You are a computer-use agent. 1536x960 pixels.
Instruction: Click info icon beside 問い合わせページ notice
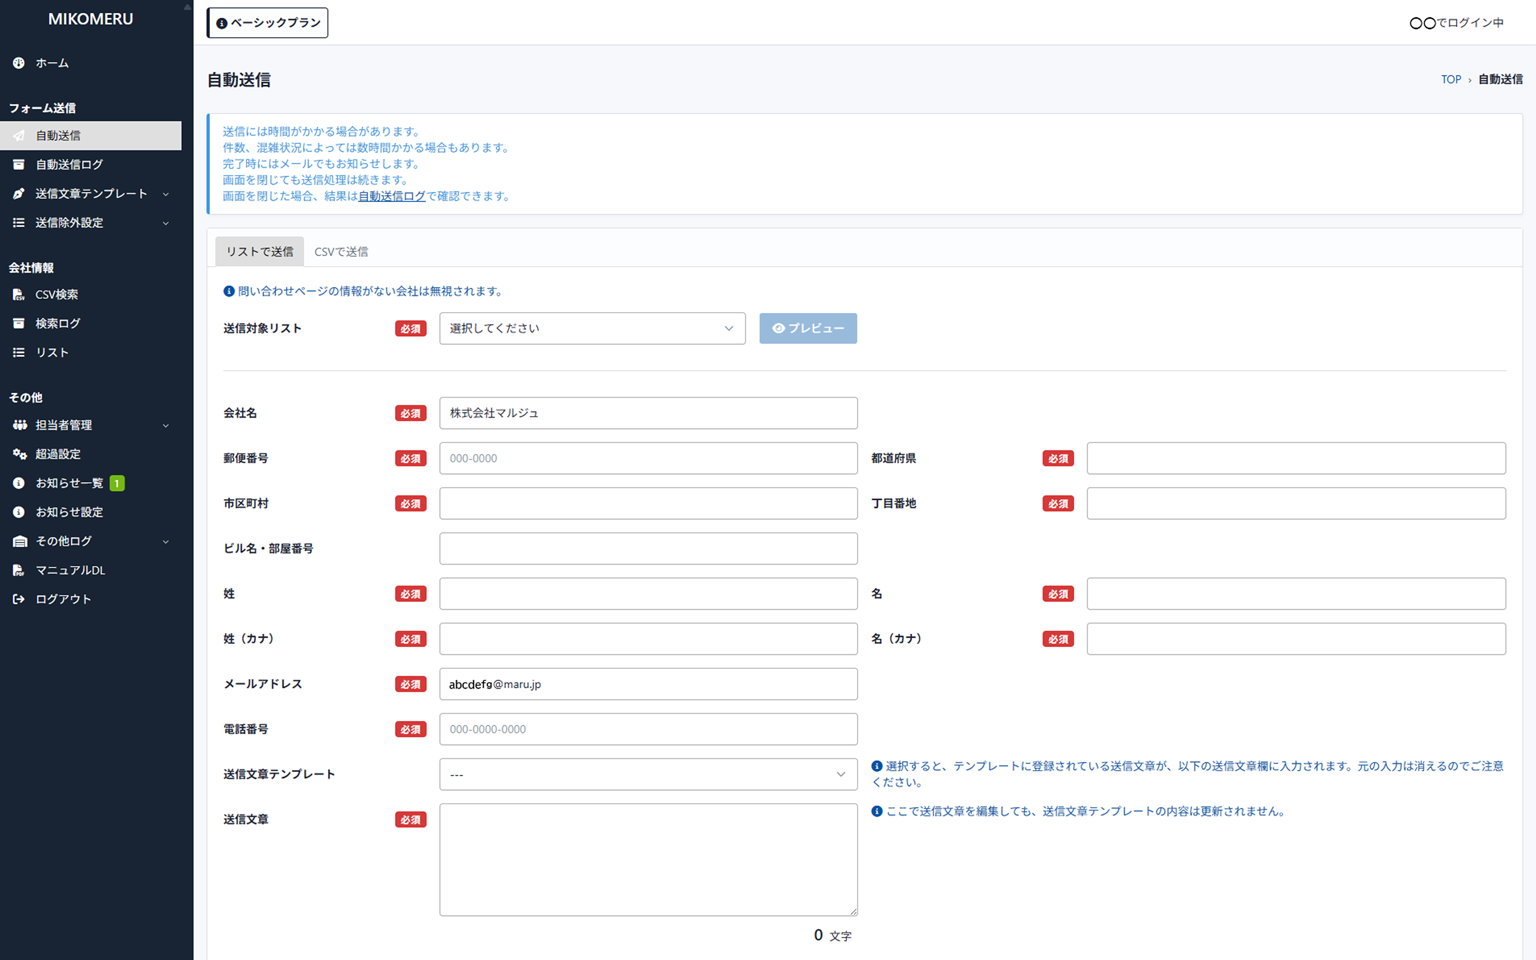(229, 291)
